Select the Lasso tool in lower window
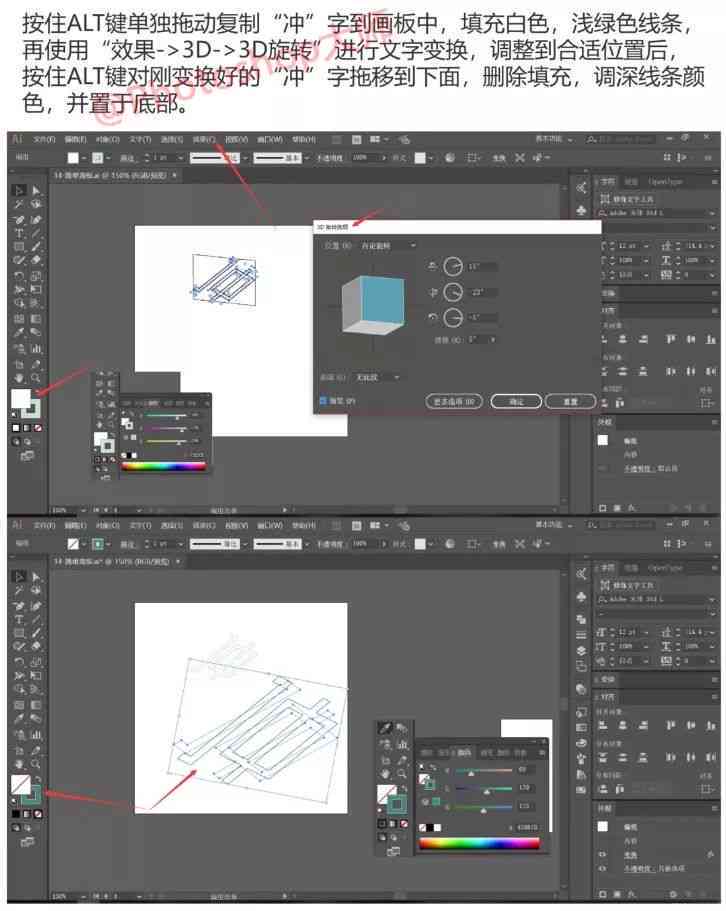This screenshot has height=911, width=726. (x=36, y=590)
